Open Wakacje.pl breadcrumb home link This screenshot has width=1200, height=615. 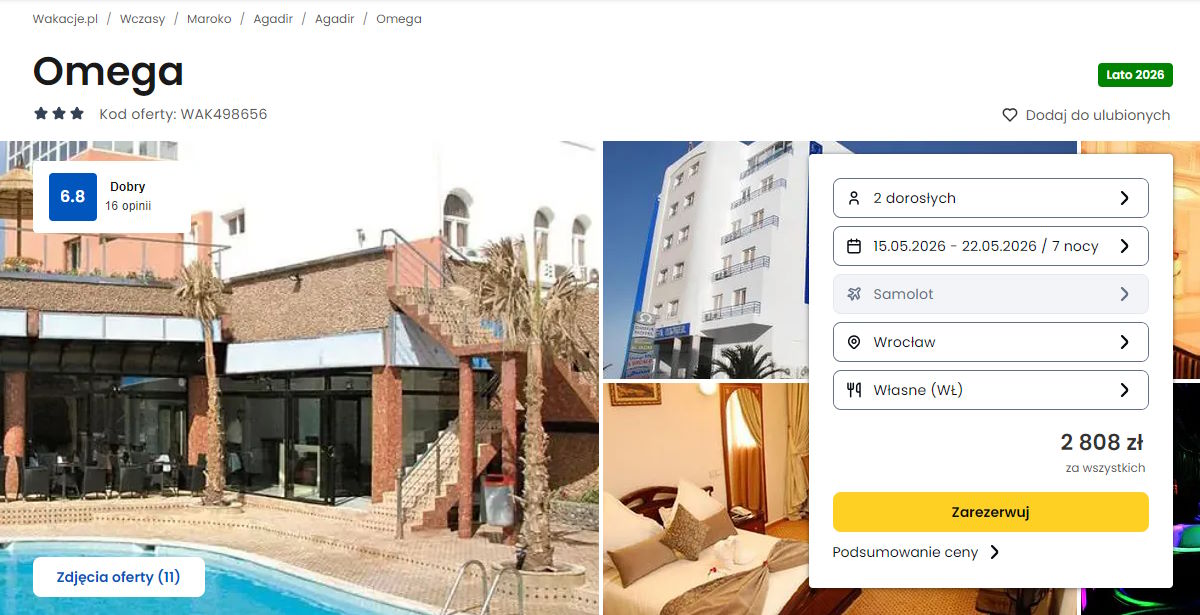[65, 19]
